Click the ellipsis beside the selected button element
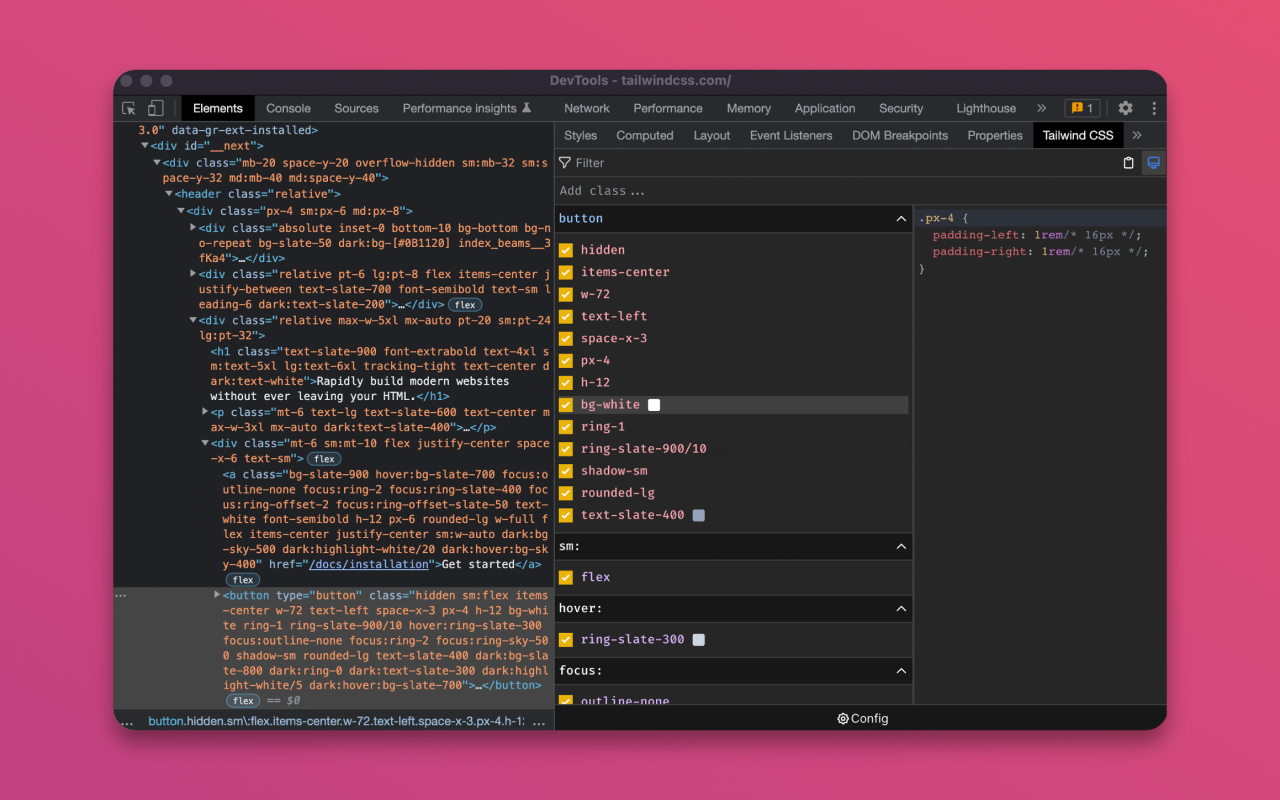Screen dimensions: 1280x800 121,595
